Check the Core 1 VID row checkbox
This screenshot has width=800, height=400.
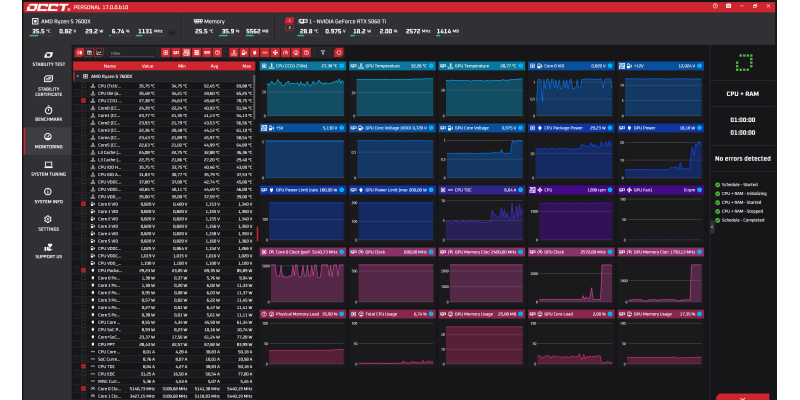83,211
